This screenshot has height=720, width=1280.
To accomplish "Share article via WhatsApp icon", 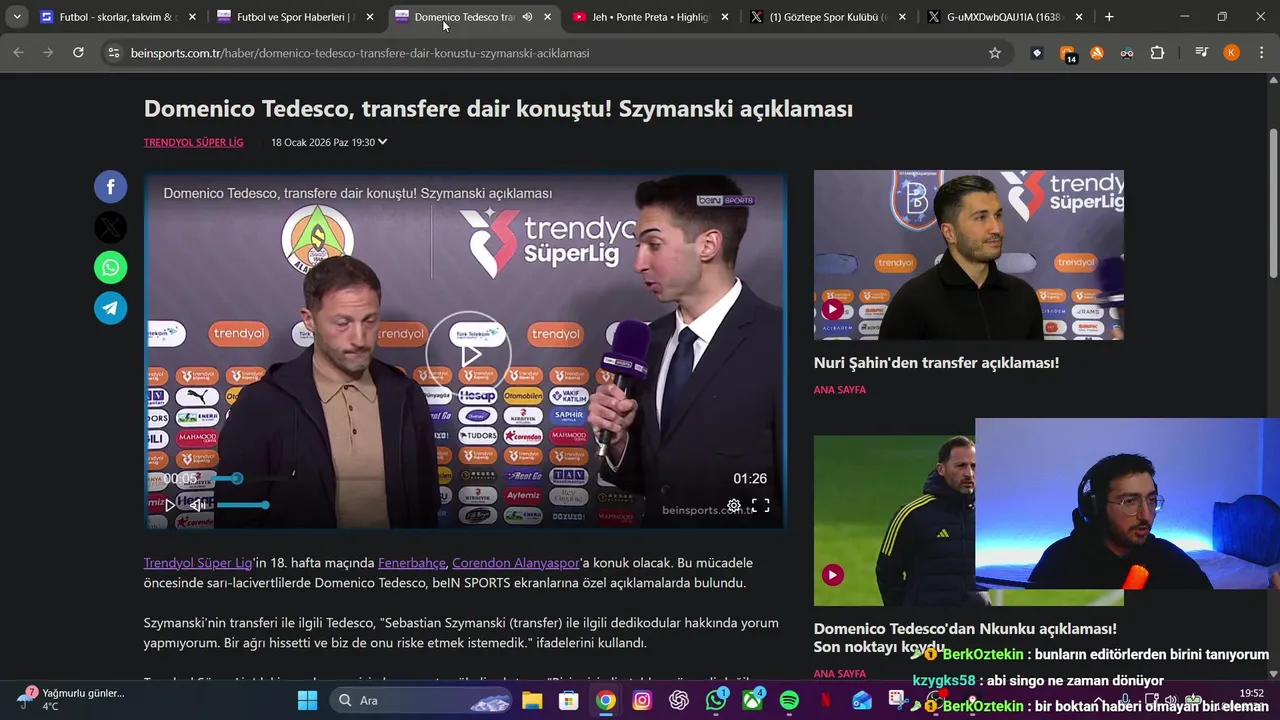I will pos(111,267).
